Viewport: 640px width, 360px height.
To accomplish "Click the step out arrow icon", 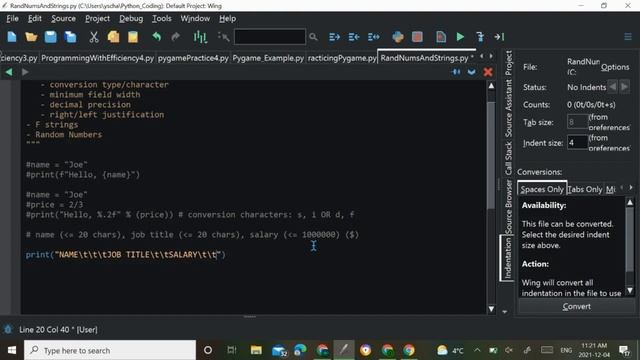I will [499, 37].
